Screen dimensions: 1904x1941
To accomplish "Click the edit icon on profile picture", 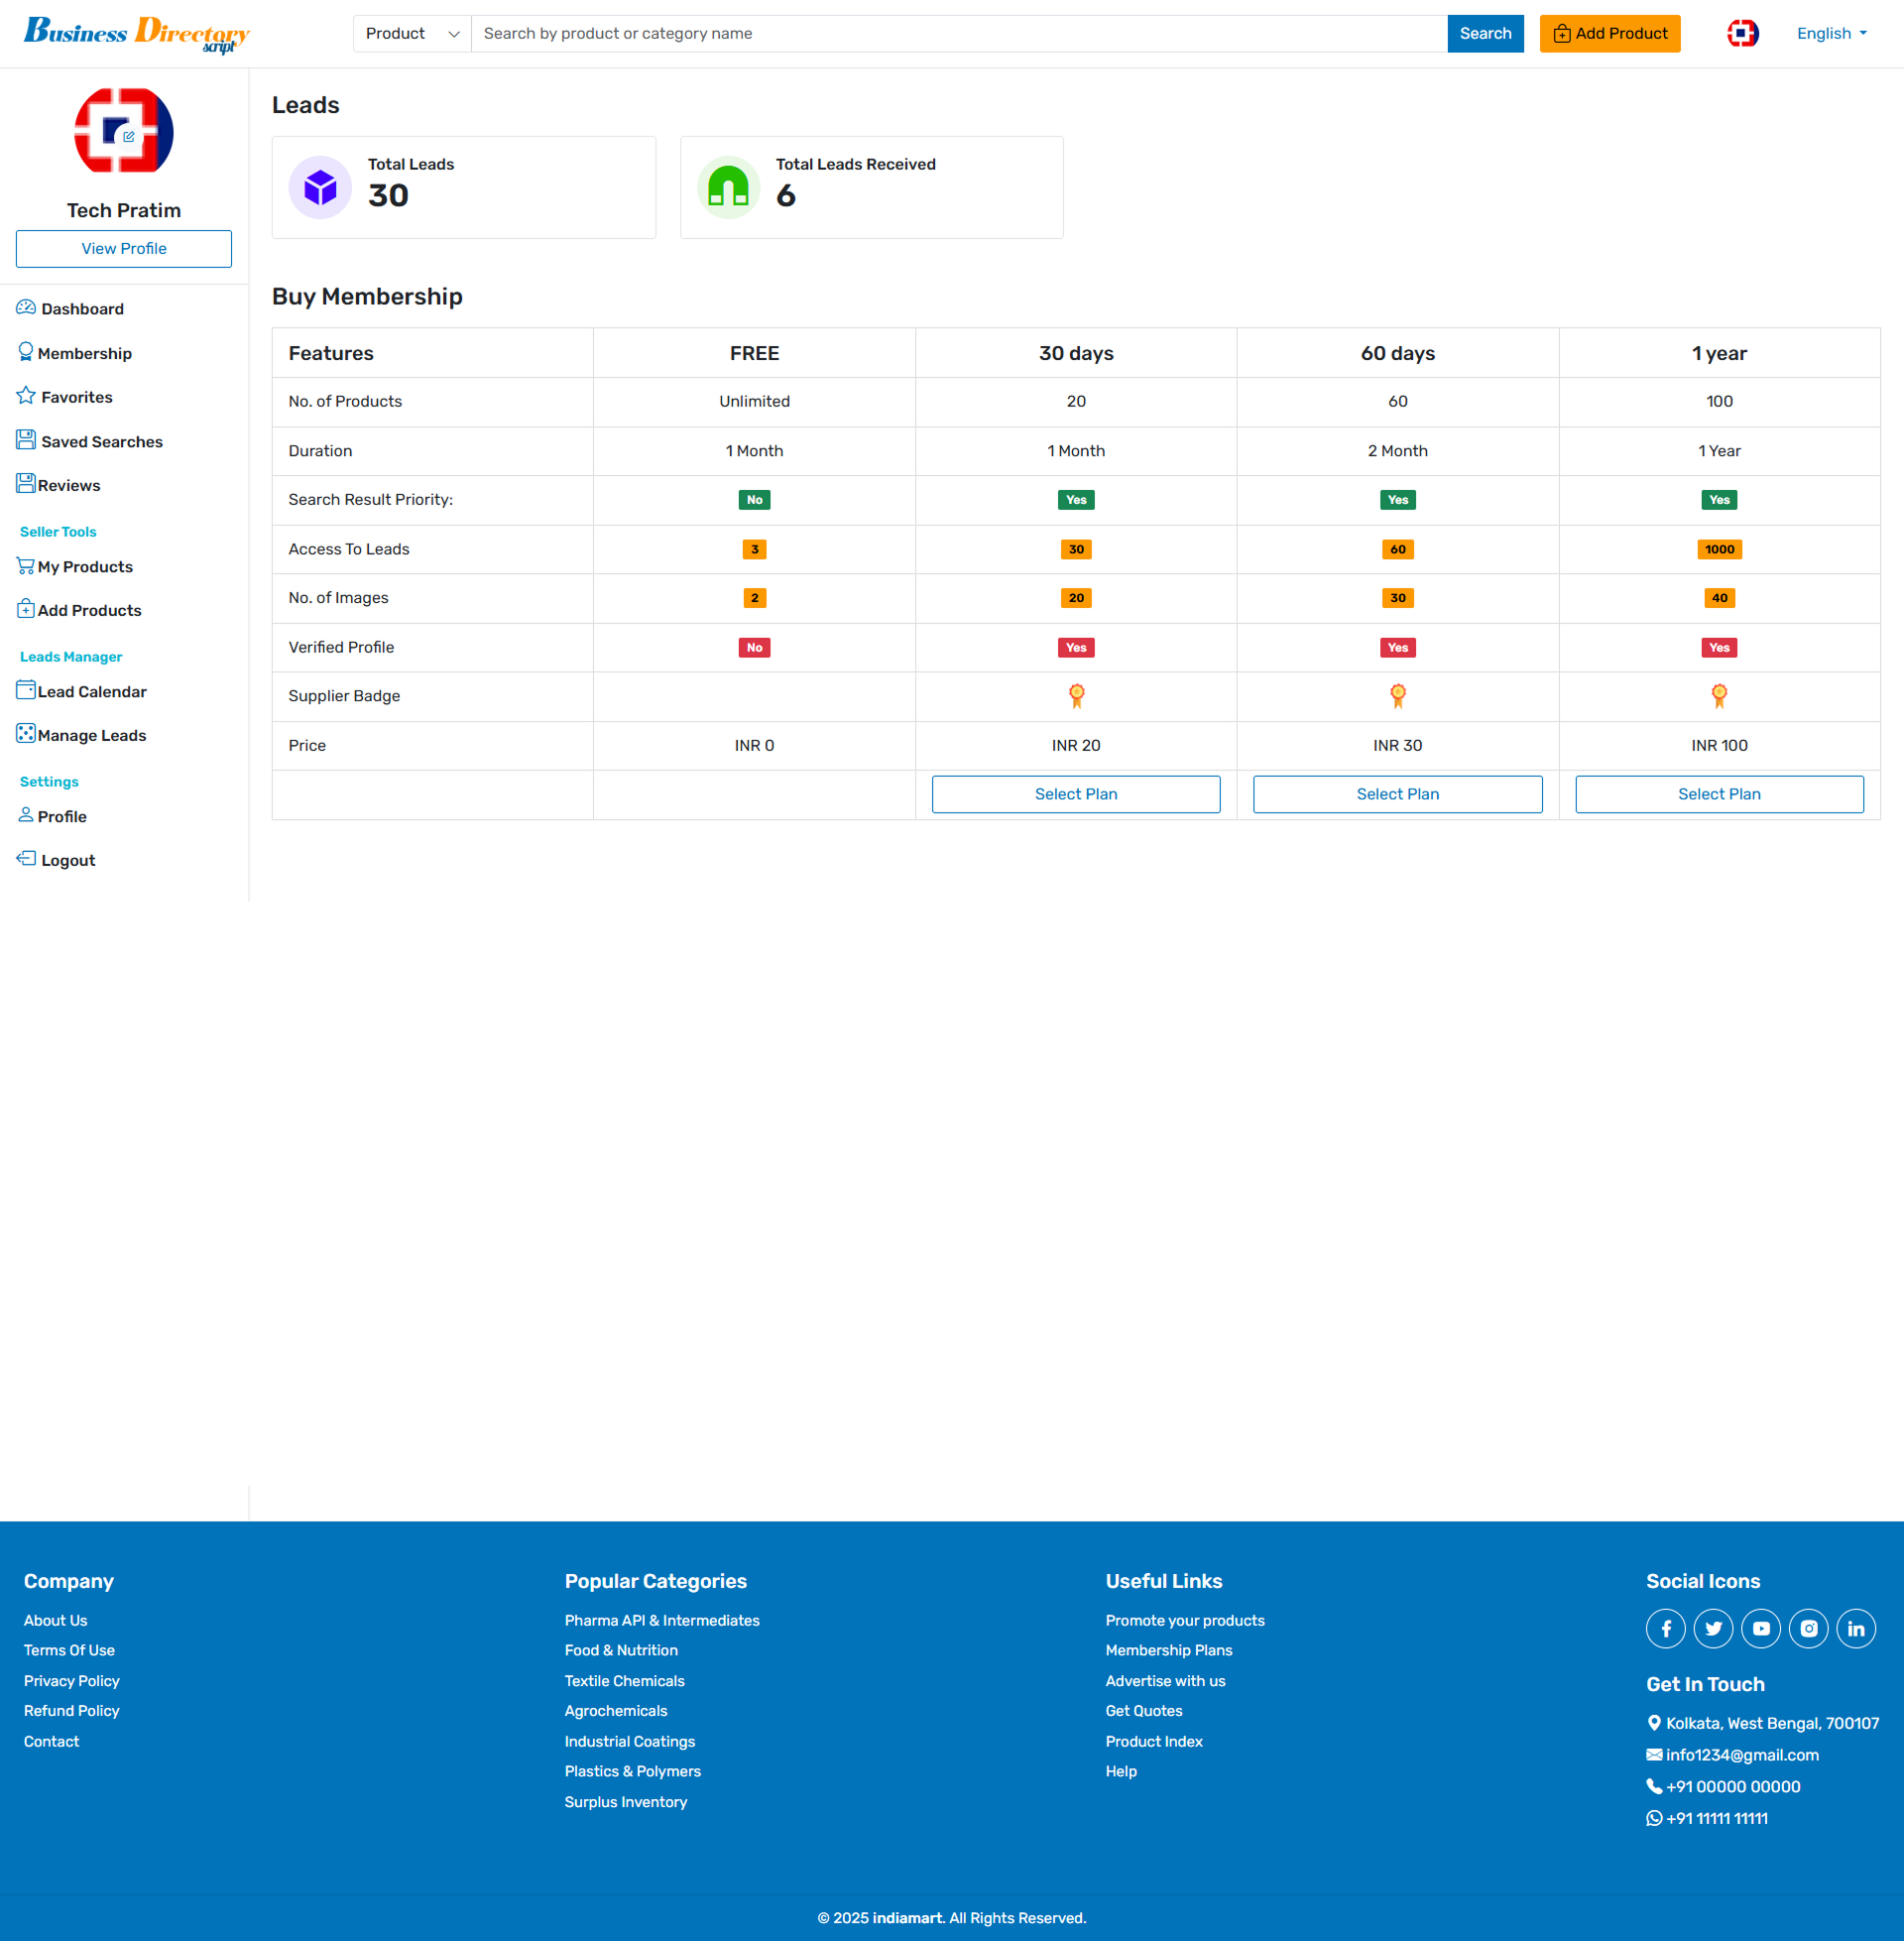I will pos(128,136).
